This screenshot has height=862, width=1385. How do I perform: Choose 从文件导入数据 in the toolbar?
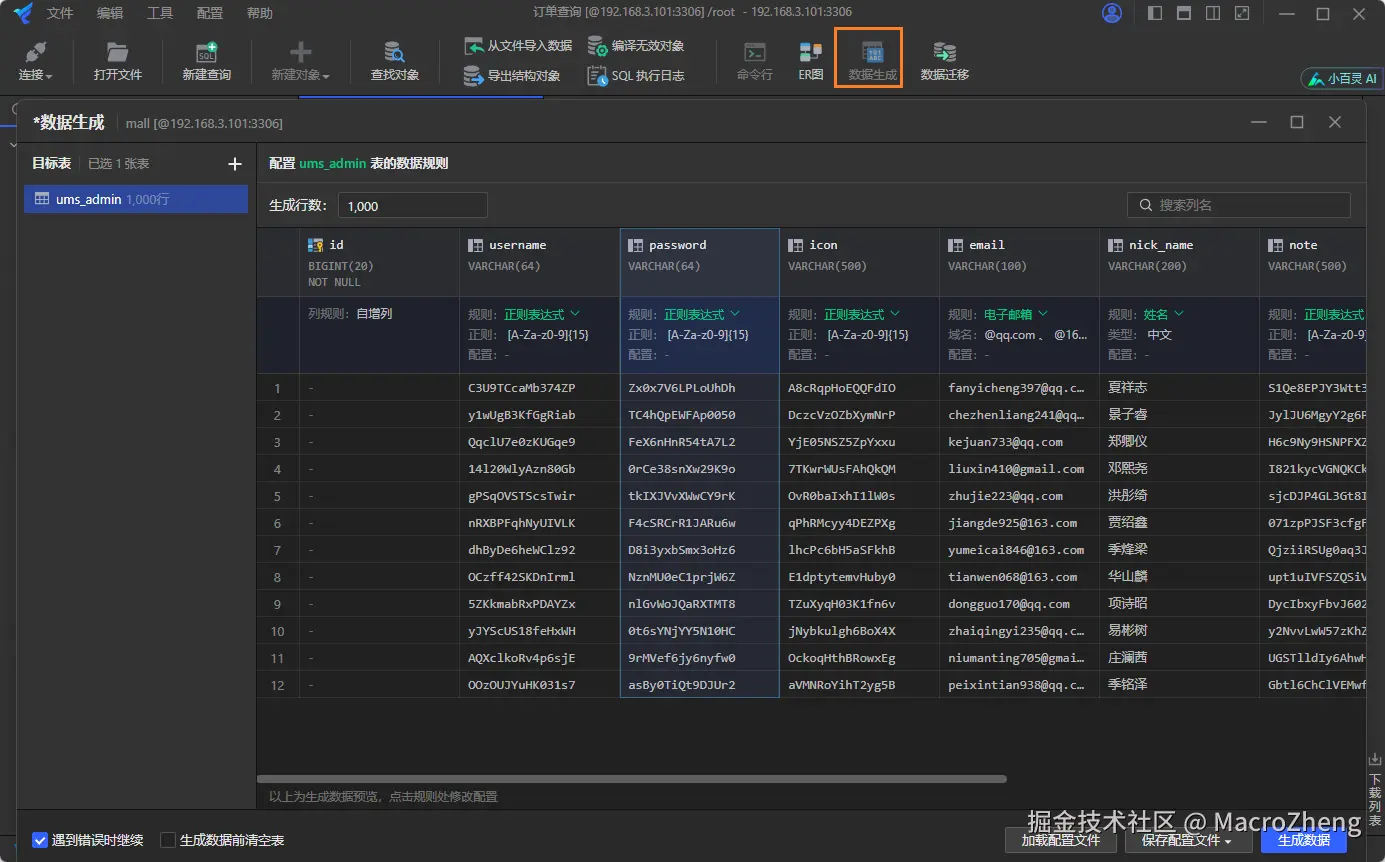[x=518, y=46]
